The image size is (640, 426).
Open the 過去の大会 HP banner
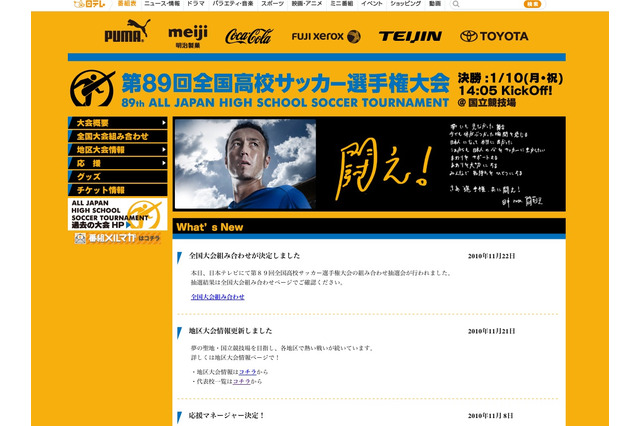(x=118, y=214)
